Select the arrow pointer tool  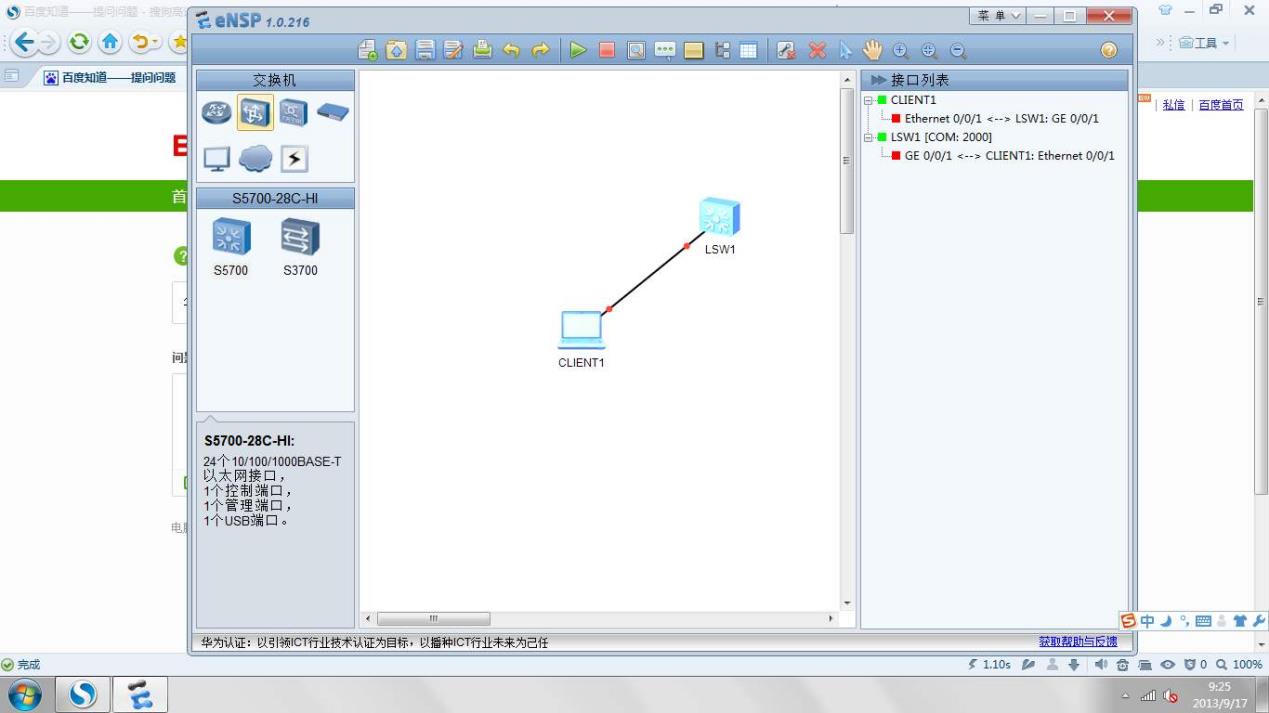point(844,50)
